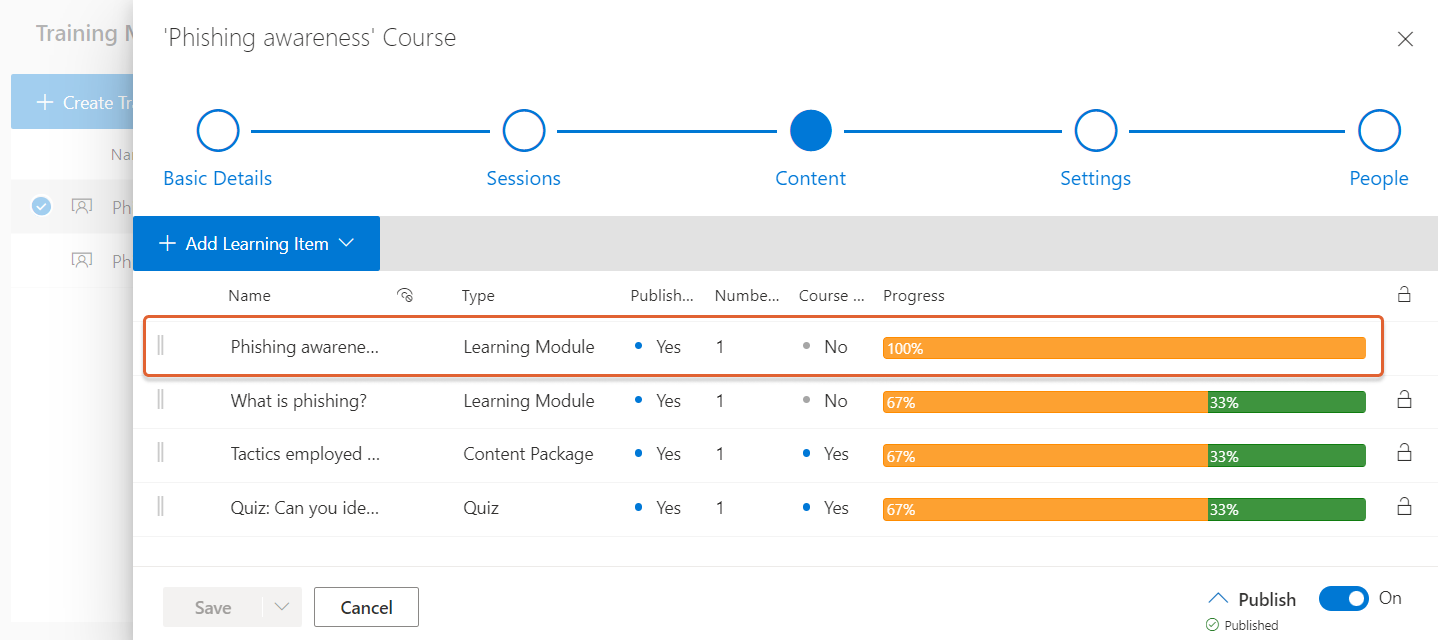Grab drag handle of Phishing awareness row

[x=161, y=346]
